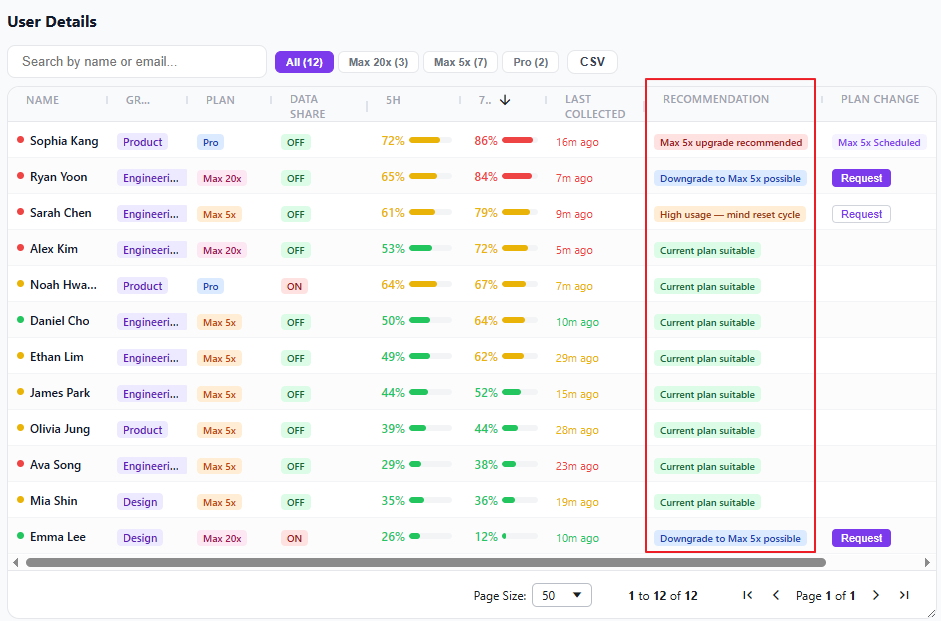
Task: Go to the first page icon
Action: (747, 595)
